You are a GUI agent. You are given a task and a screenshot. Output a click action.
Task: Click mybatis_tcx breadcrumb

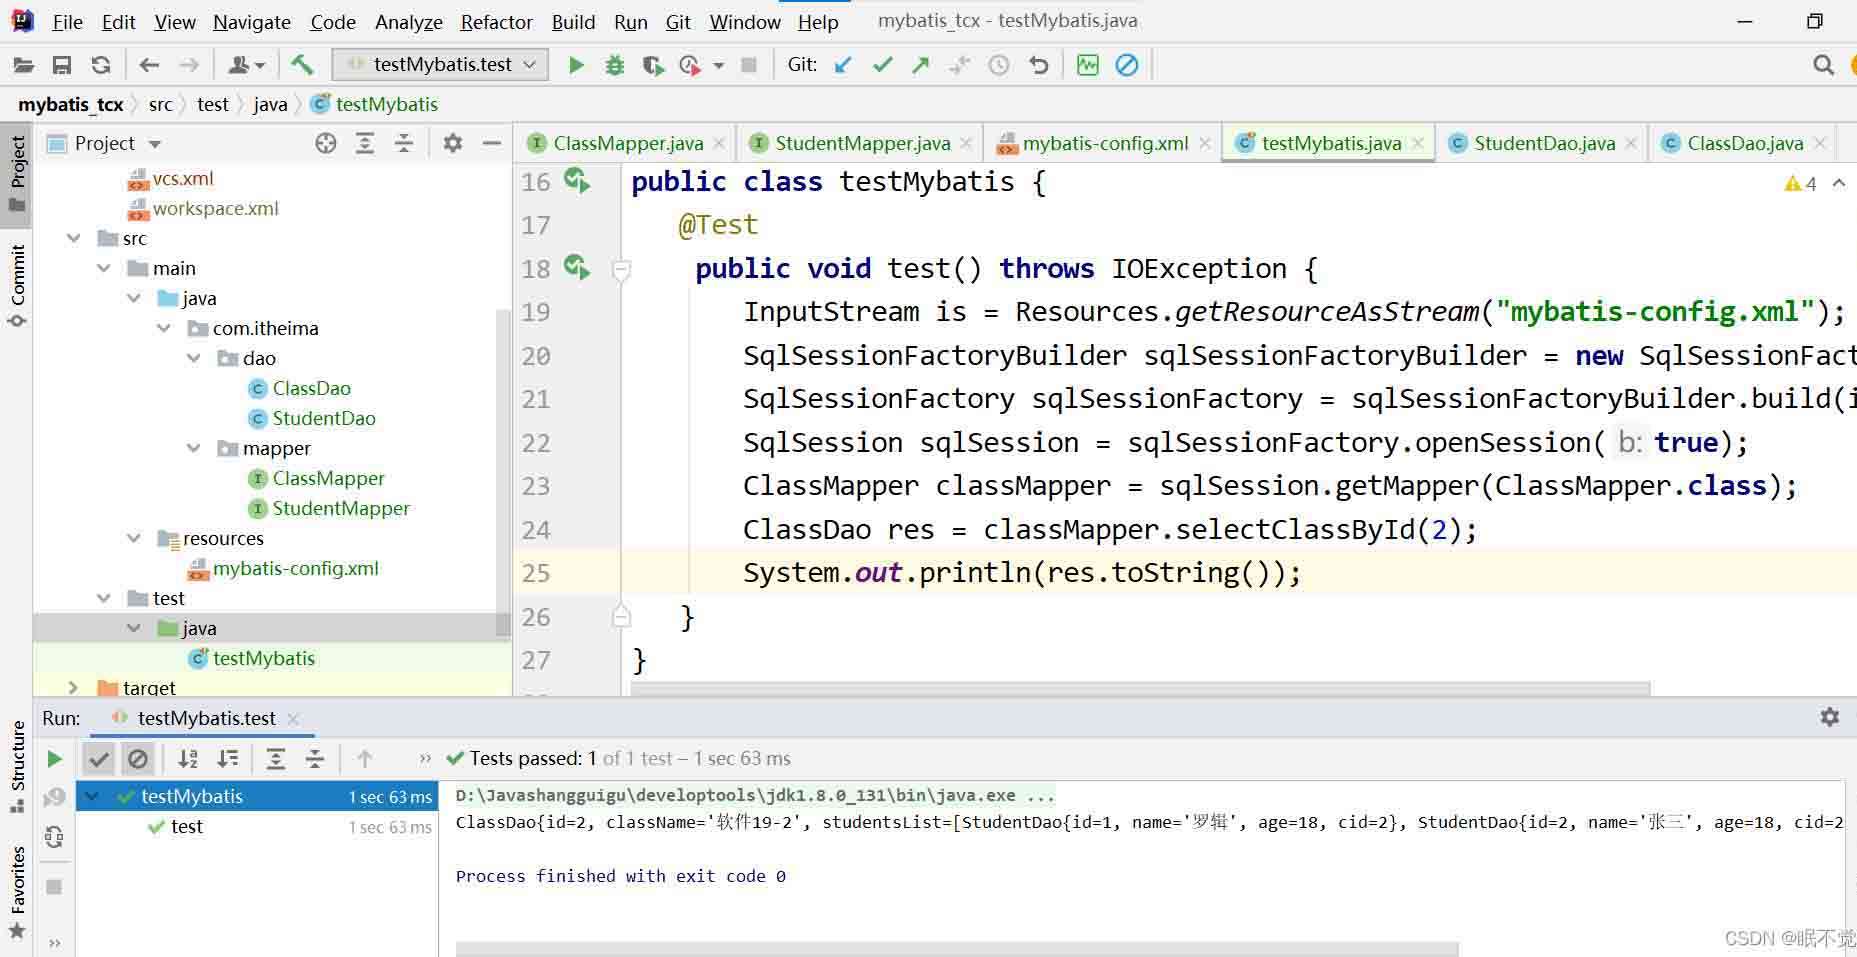[x=70, y=104]
